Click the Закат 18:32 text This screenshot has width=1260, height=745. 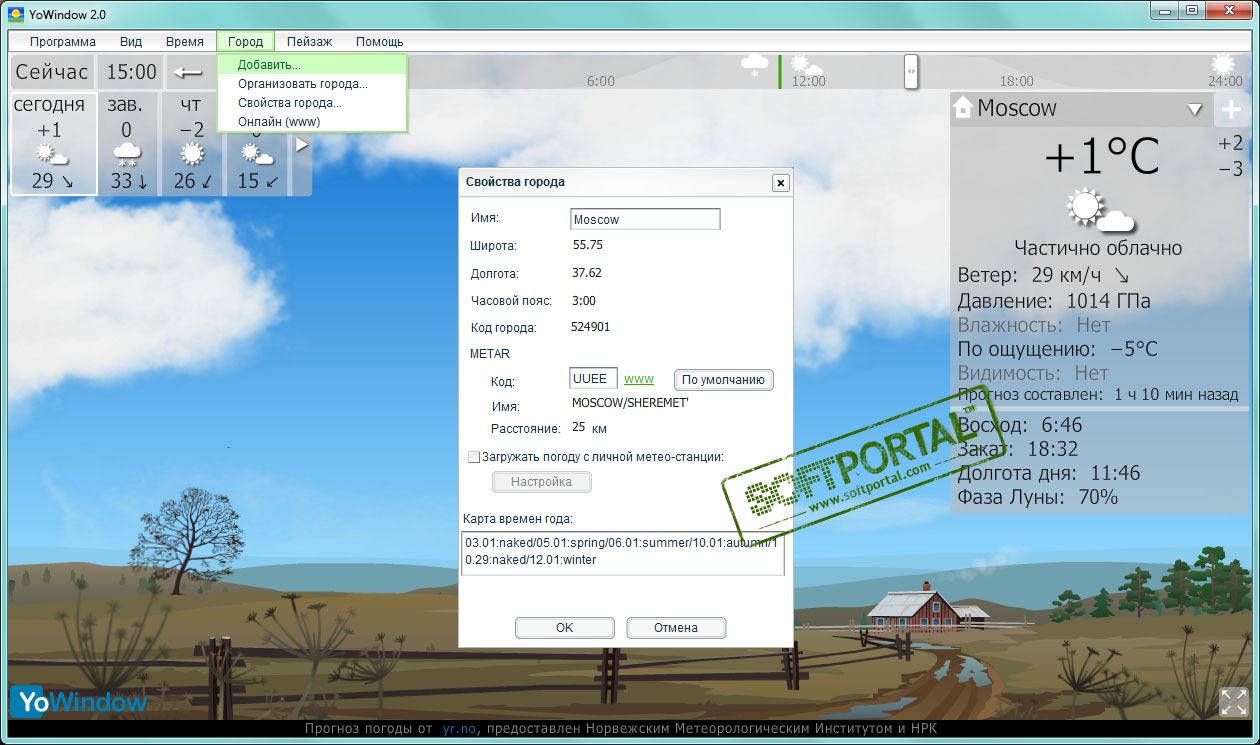[1018, 450]
